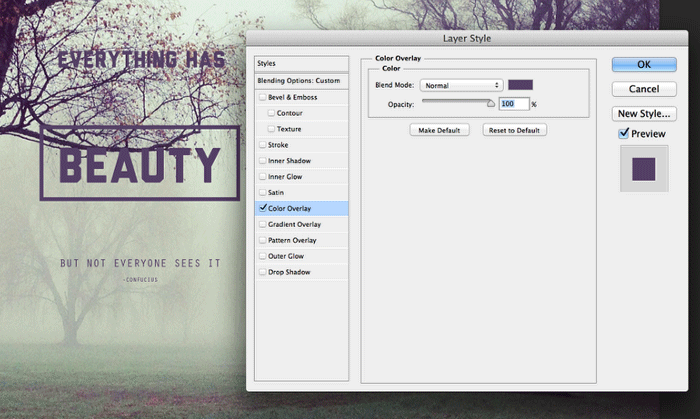Select the Gradient Overlay item
The image size is (700, 419).
294,224
